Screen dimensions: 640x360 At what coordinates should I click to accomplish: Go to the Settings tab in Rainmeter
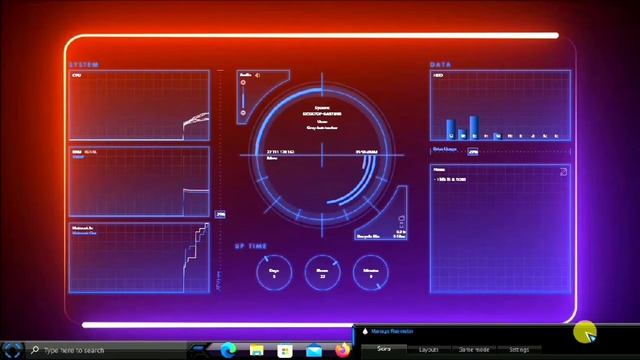click(519, 349)
